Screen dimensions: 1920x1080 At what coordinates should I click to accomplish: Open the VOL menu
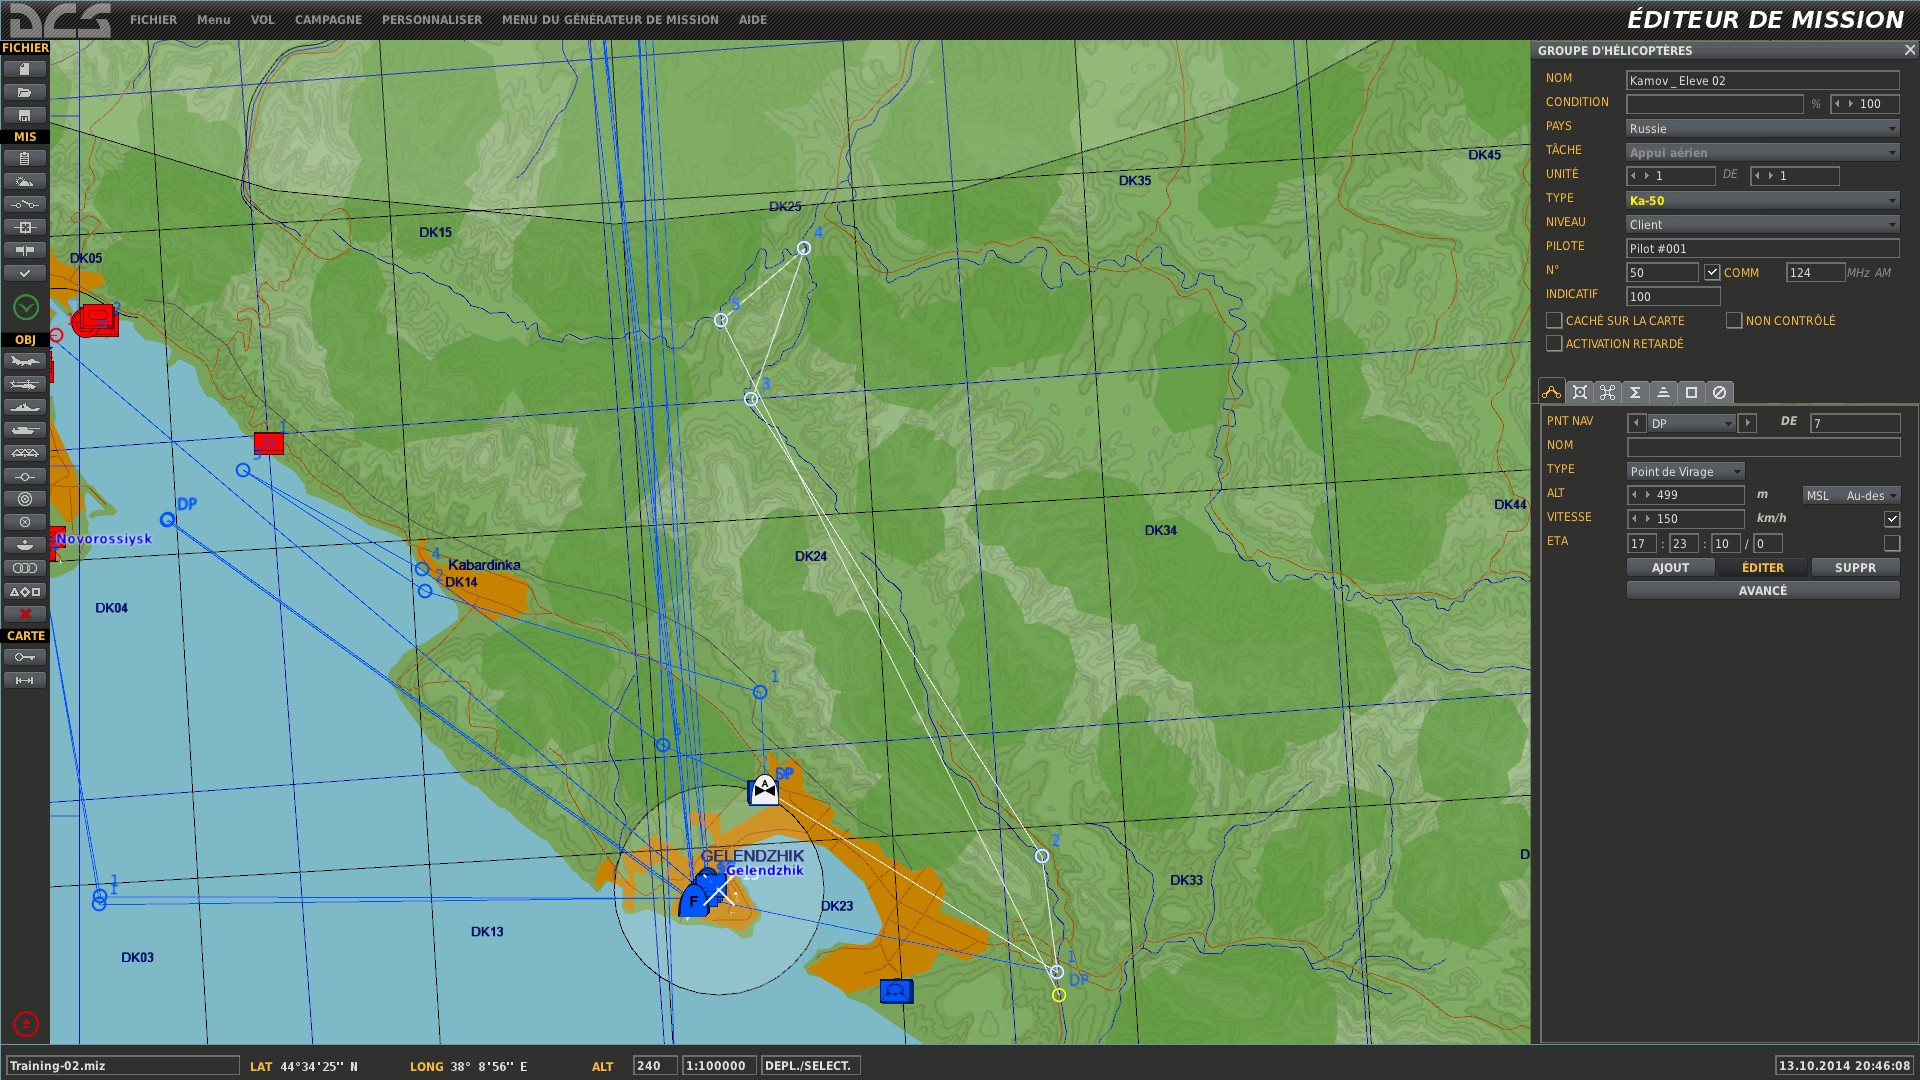pos(262,20)
